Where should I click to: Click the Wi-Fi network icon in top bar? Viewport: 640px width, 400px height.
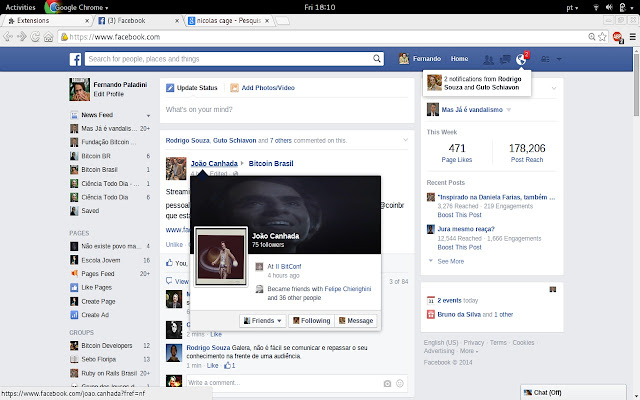click(x=596, y=7)
